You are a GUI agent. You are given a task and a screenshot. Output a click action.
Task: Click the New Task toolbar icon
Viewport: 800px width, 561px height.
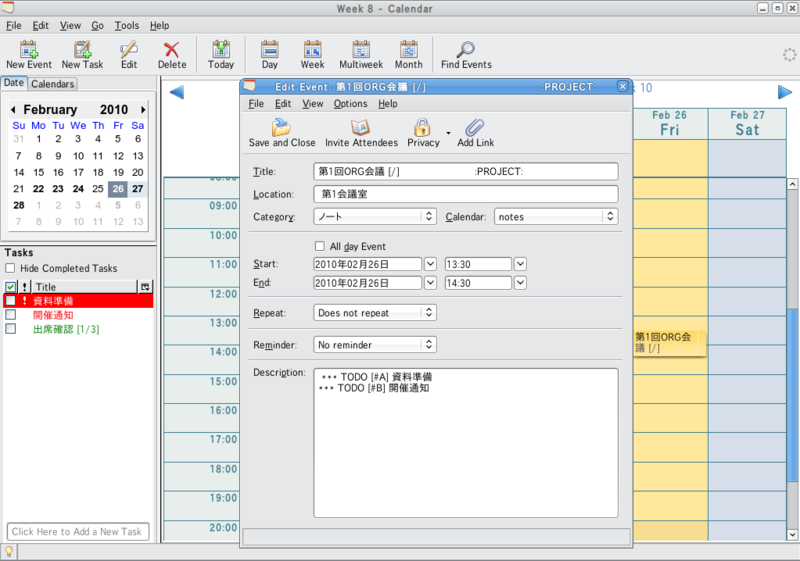(82, 50)
